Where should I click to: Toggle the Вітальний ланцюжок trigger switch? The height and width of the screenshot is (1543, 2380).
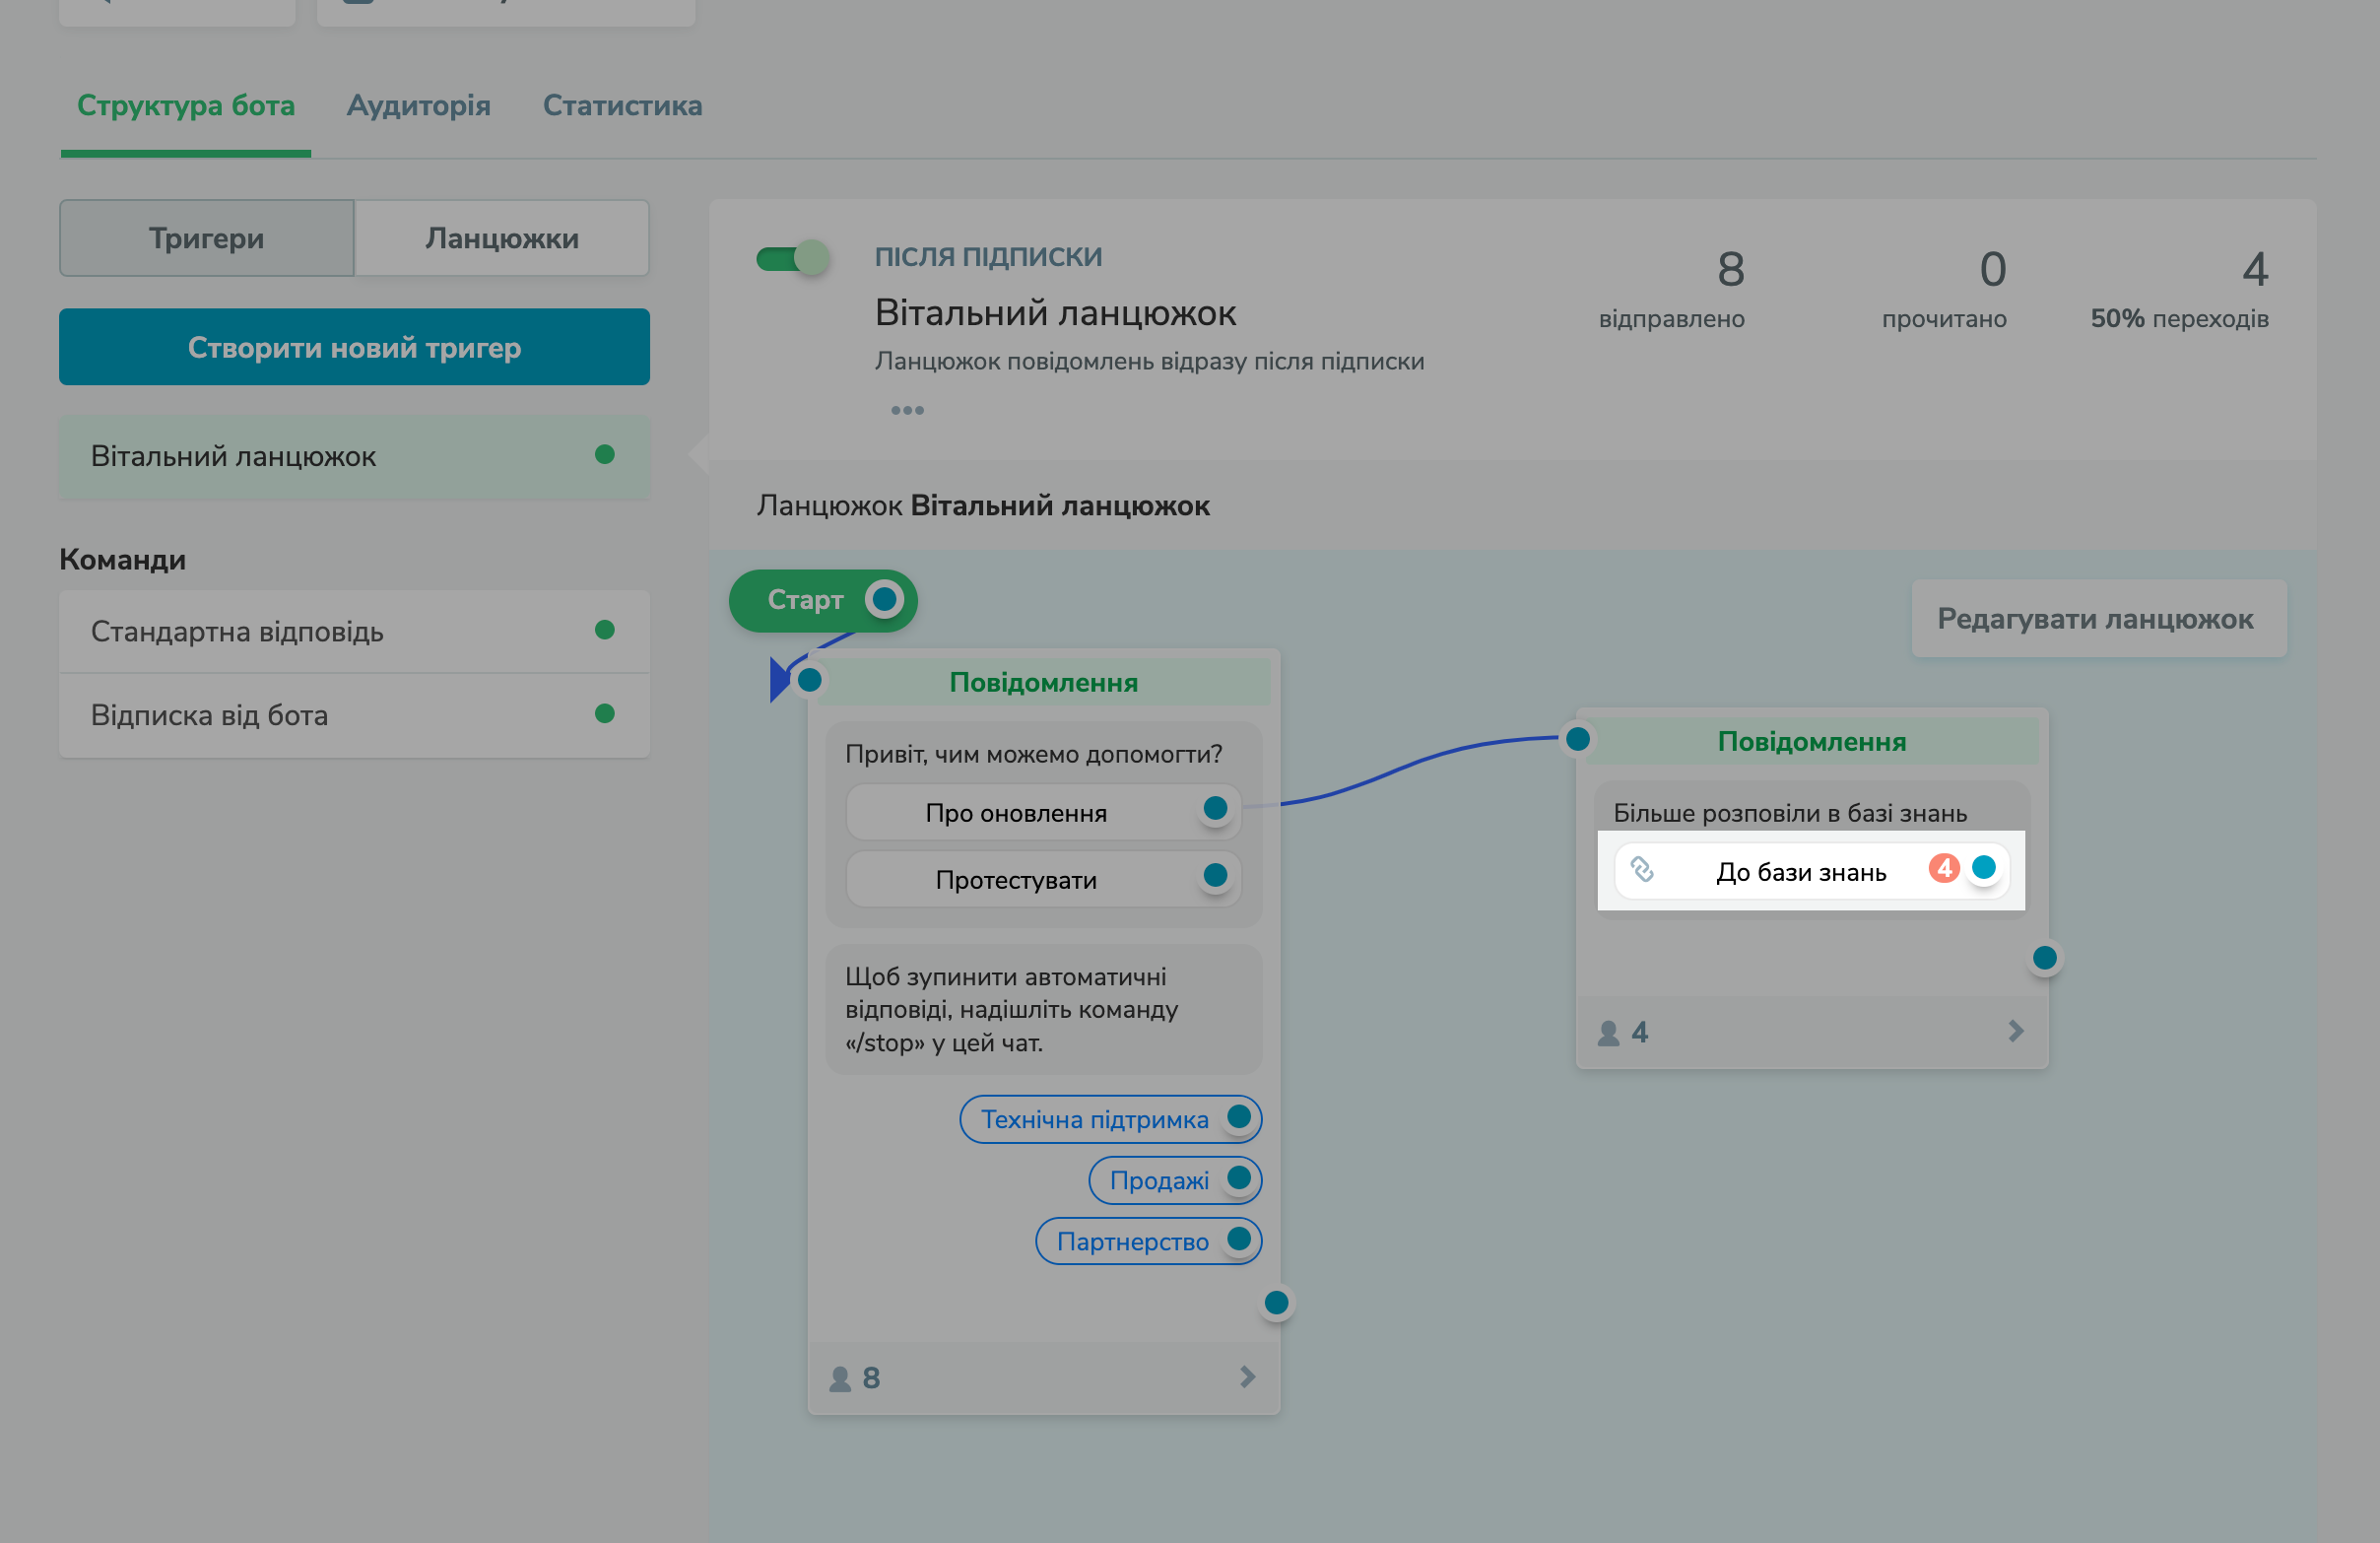pyautogui.click(x=792, y=258)
